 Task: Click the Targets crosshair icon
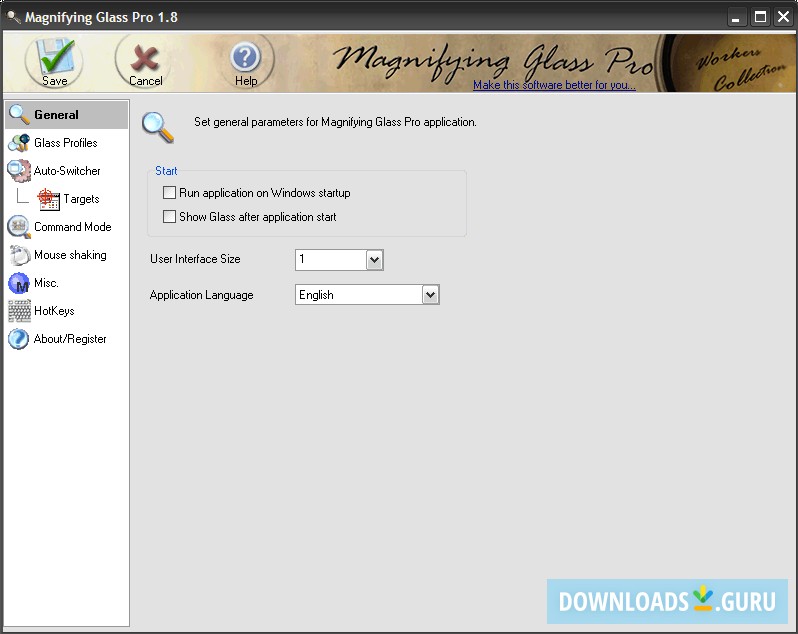(48, 199)
